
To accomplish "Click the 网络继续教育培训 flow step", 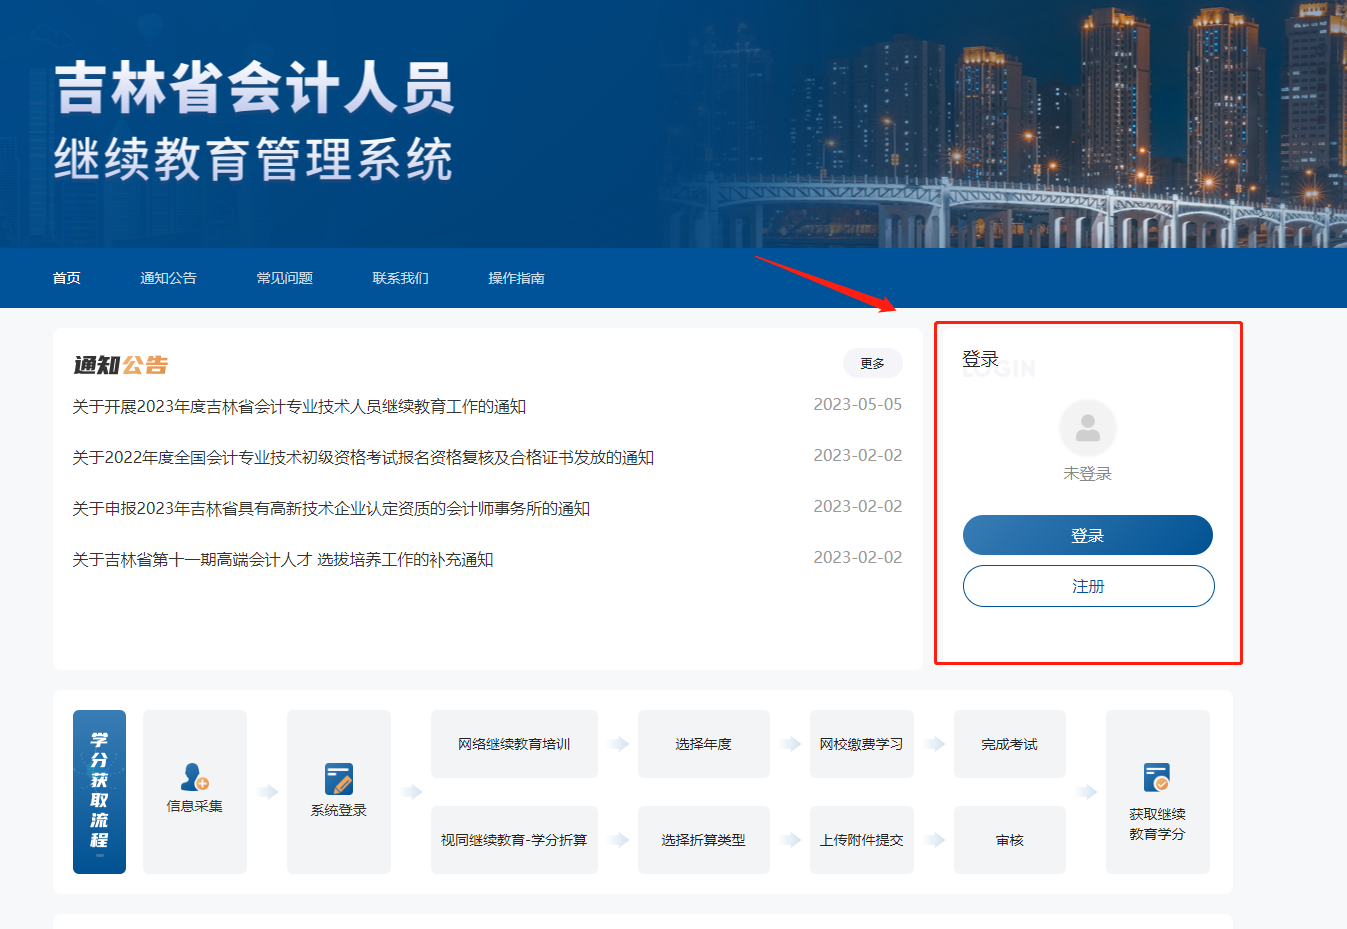I will 514,744.
